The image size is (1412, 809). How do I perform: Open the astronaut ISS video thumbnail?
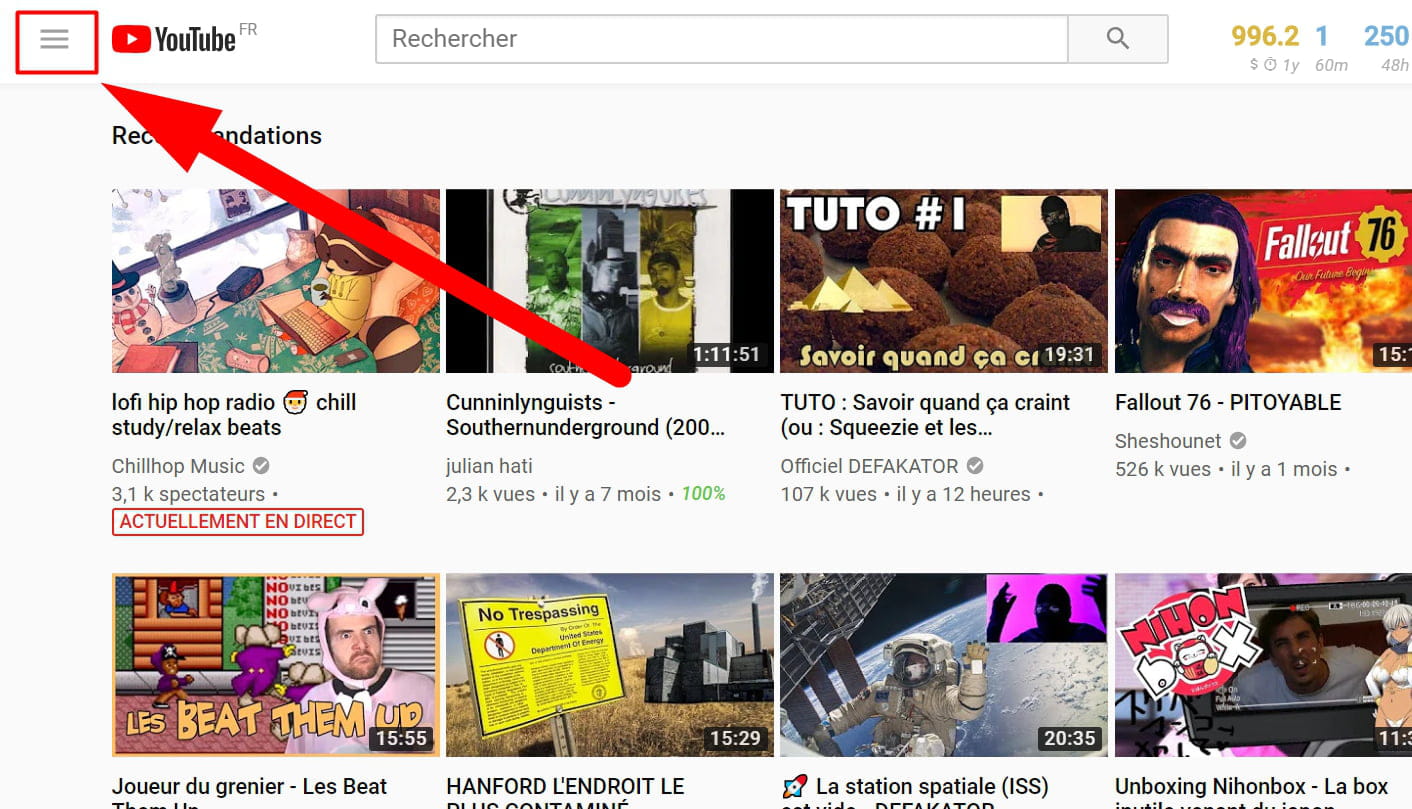[x=944, y=665]
